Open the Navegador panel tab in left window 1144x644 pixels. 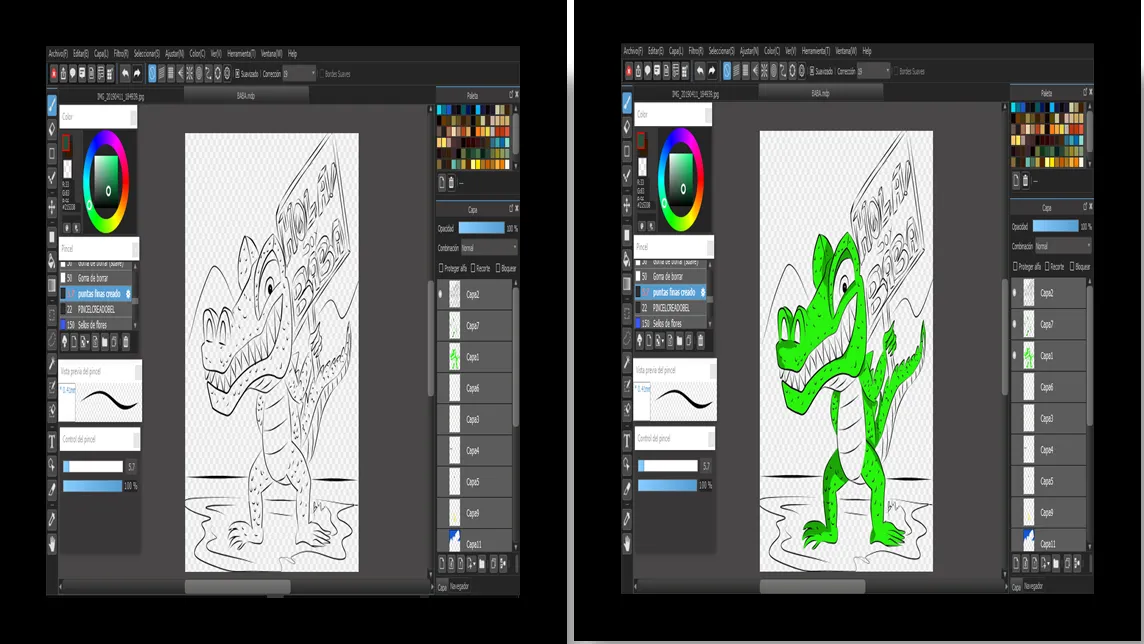pyautogui.click(x=460, y=587)
